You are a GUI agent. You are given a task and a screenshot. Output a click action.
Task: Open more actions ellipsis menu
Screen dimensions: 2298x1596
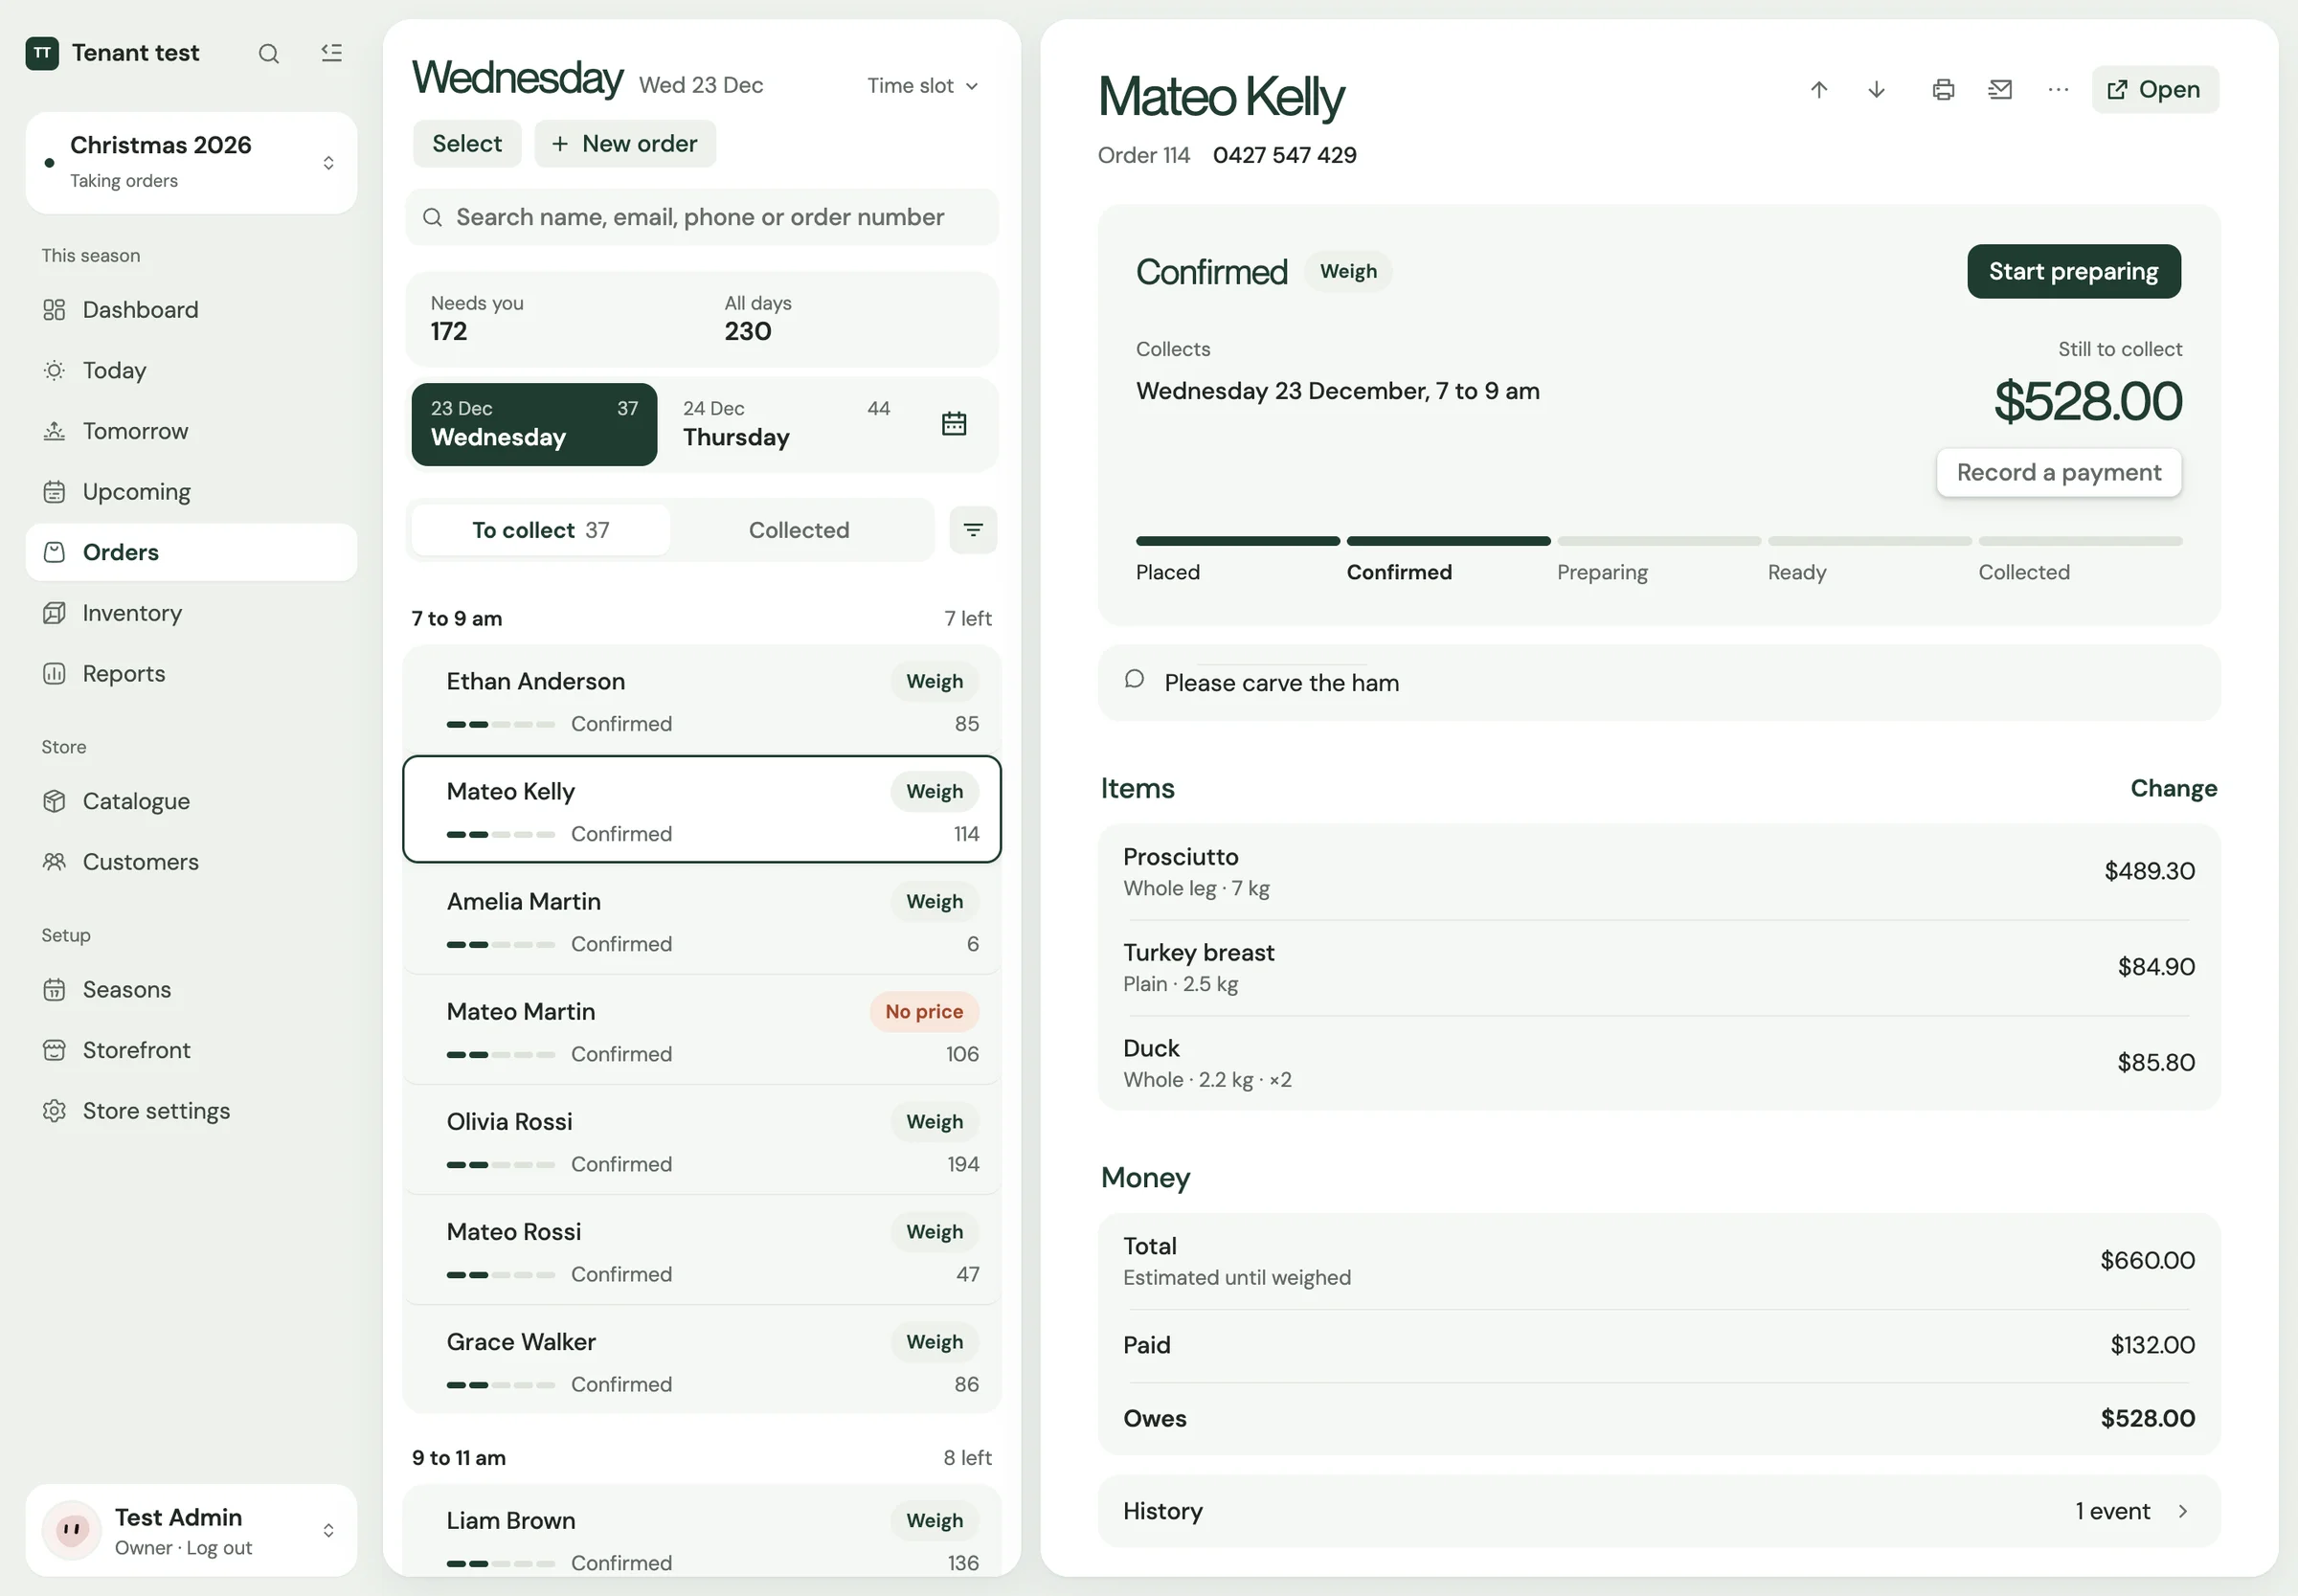pyautogui.click(x=2057, y=90)
